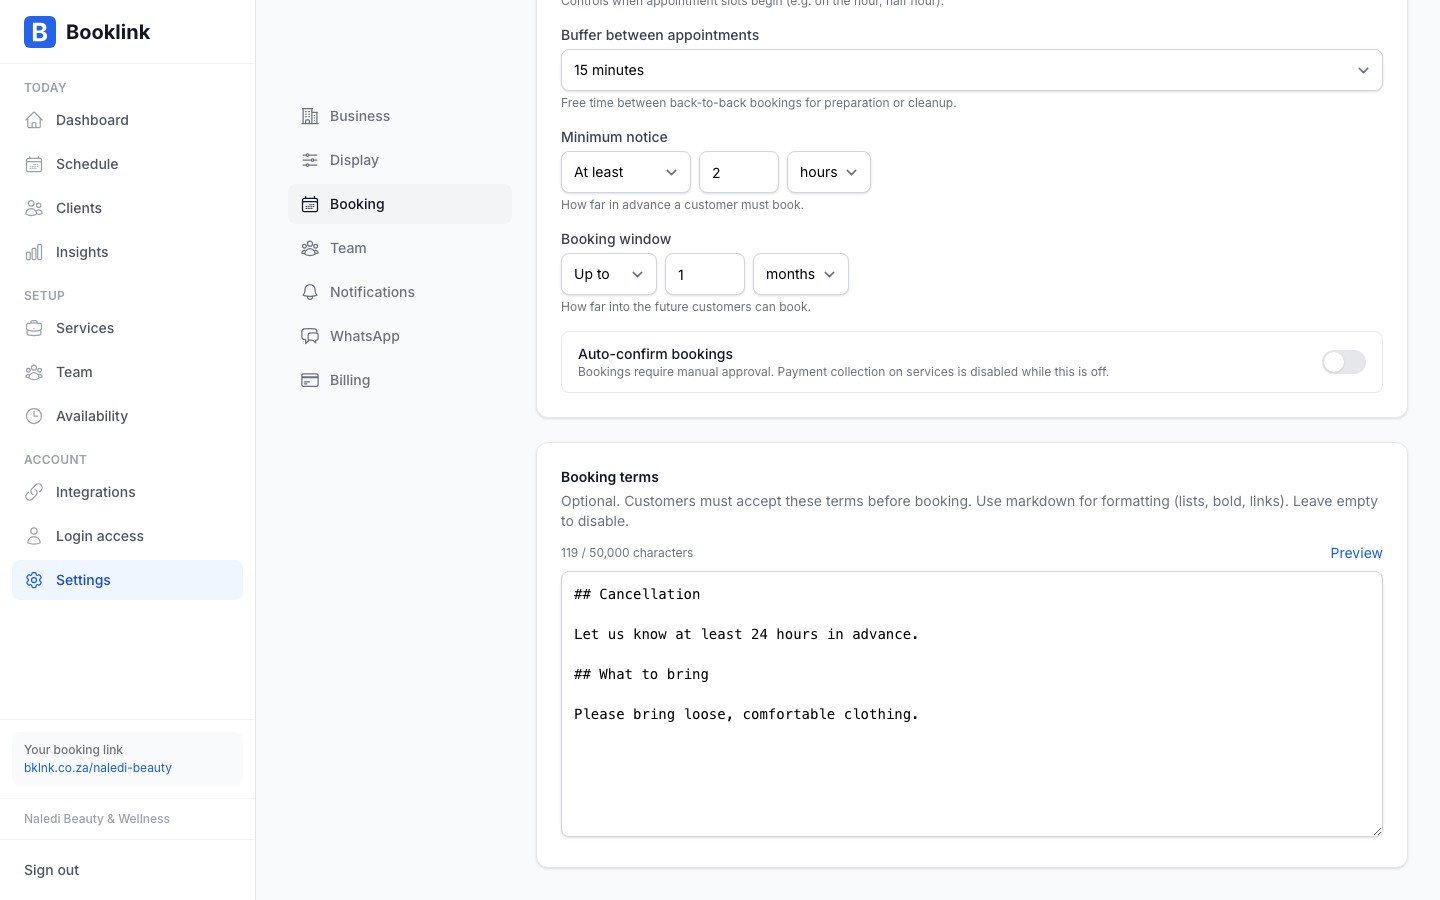Open Login access under Account
This screenshot has height=900, width=1440.
pos(127,536)
